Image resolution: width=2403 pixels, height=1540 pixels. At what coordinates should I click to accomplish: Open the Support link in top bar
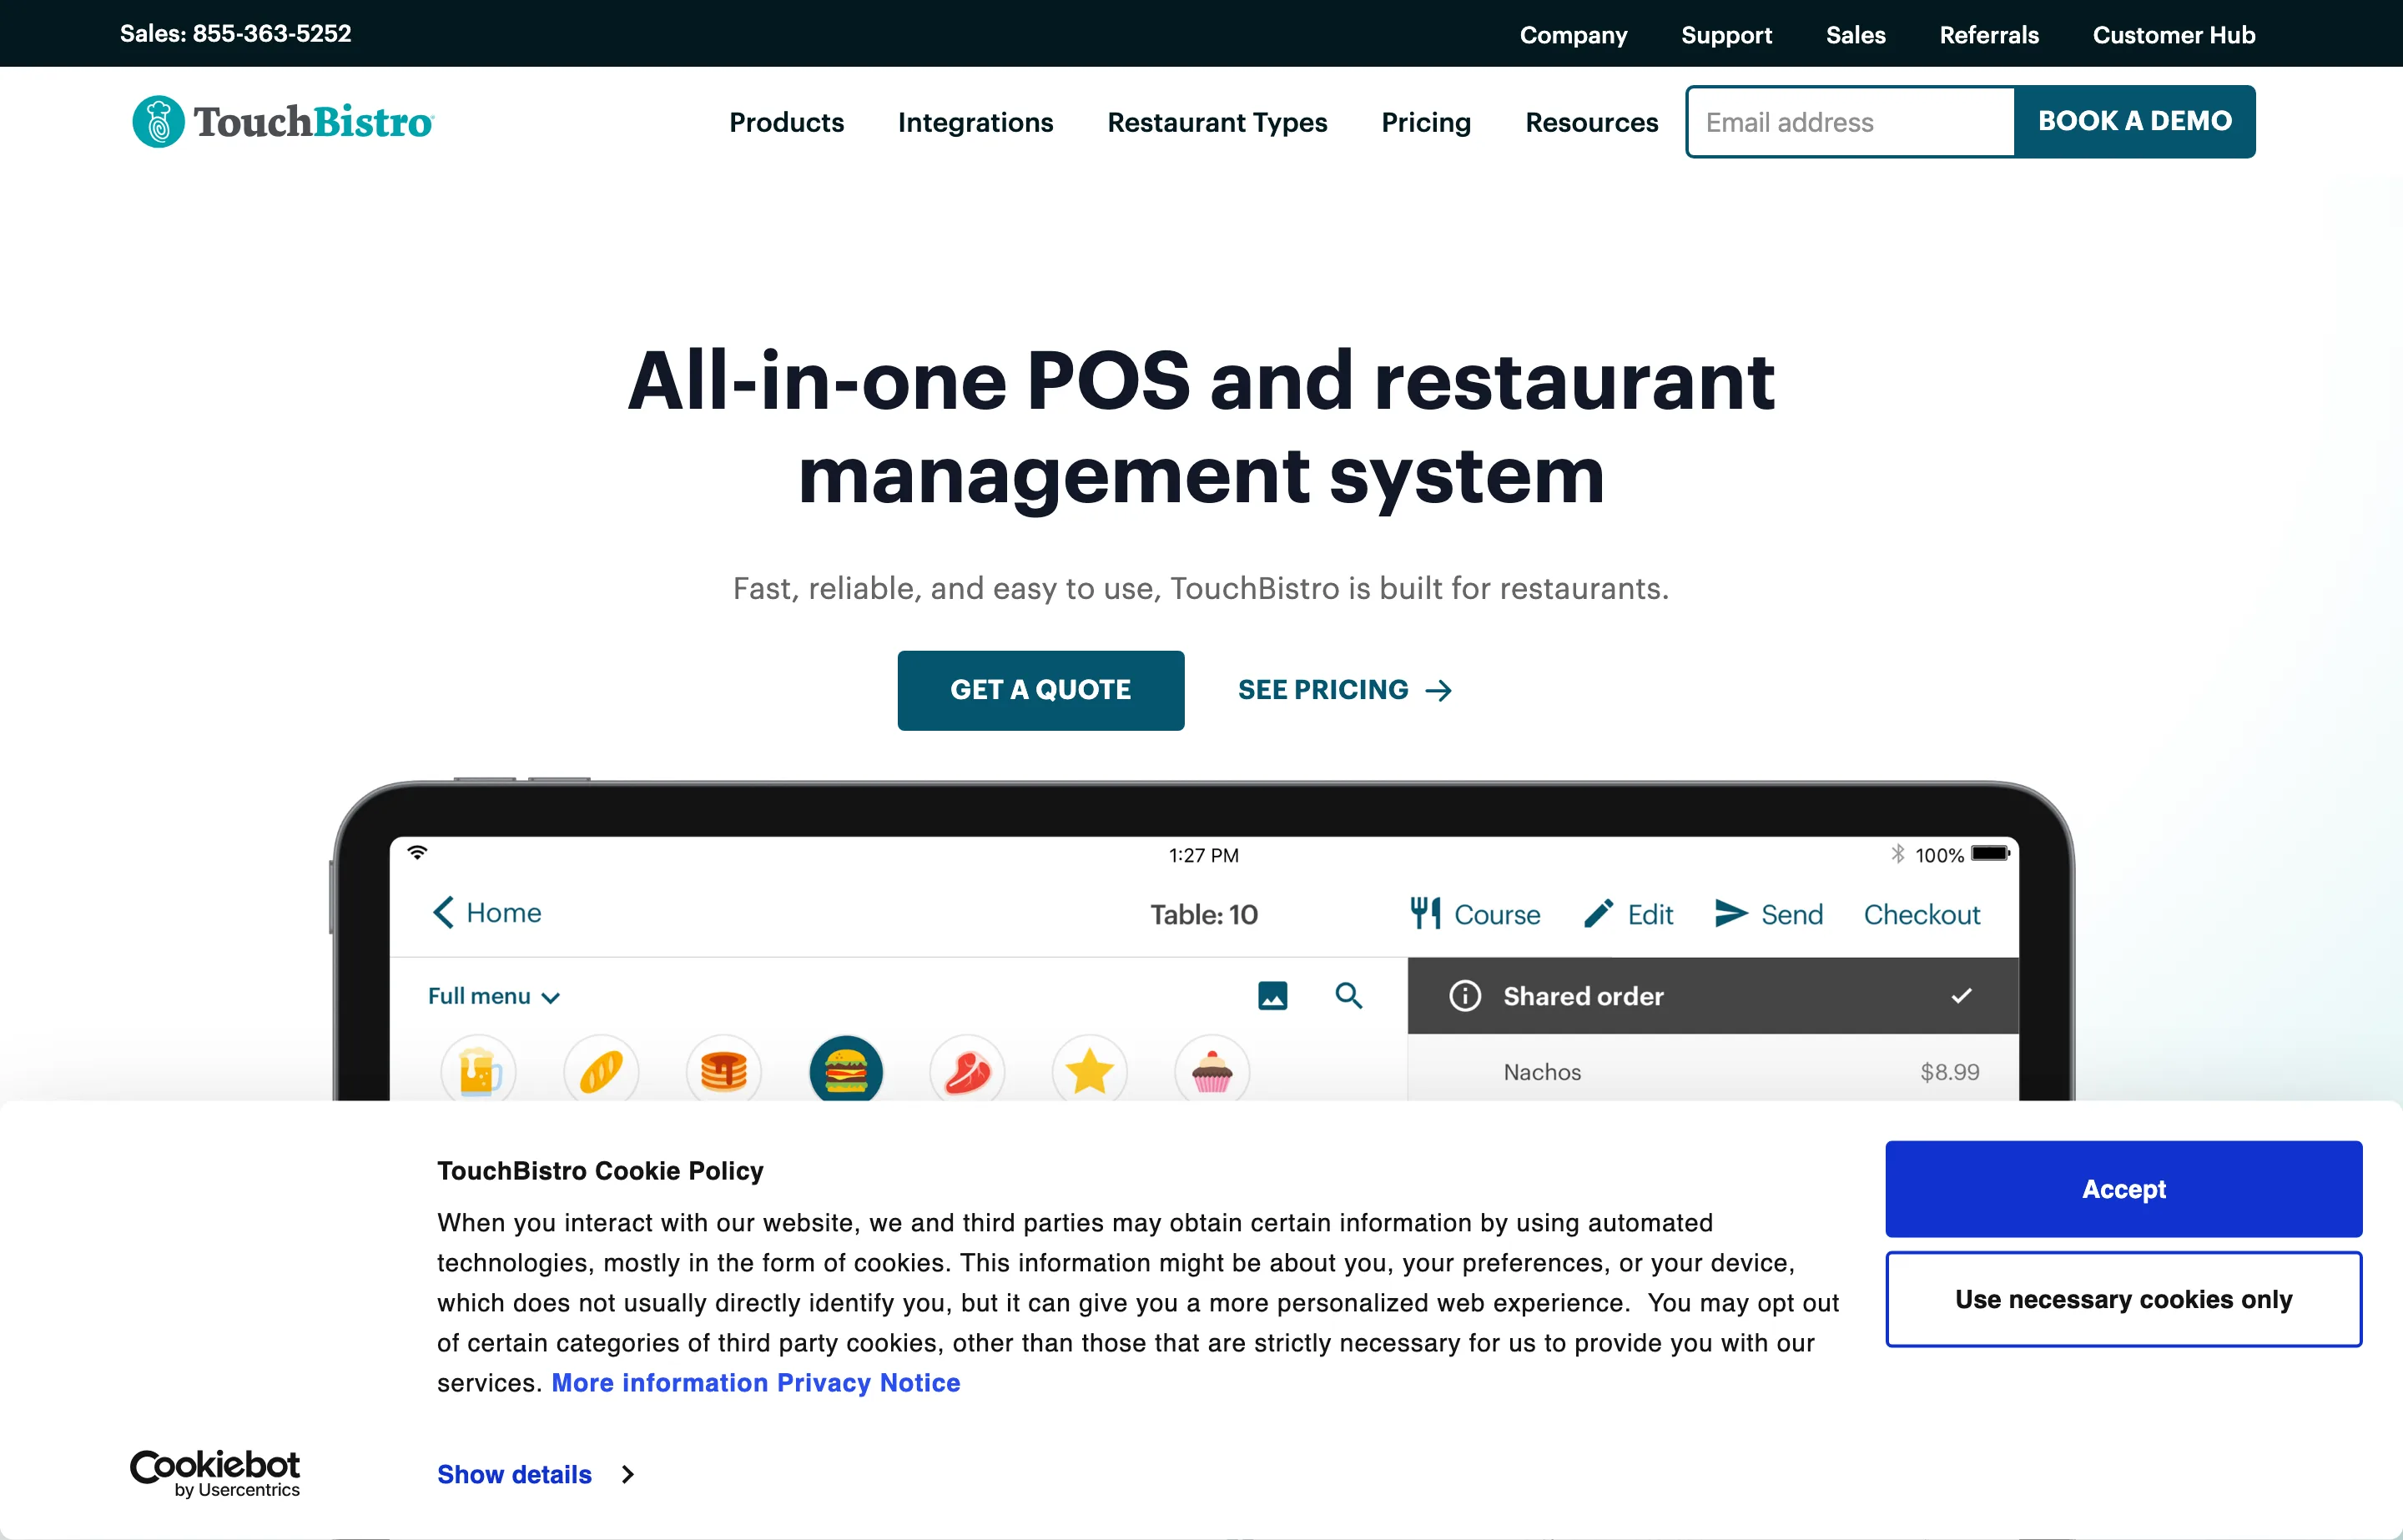[x=1726, y=35]
